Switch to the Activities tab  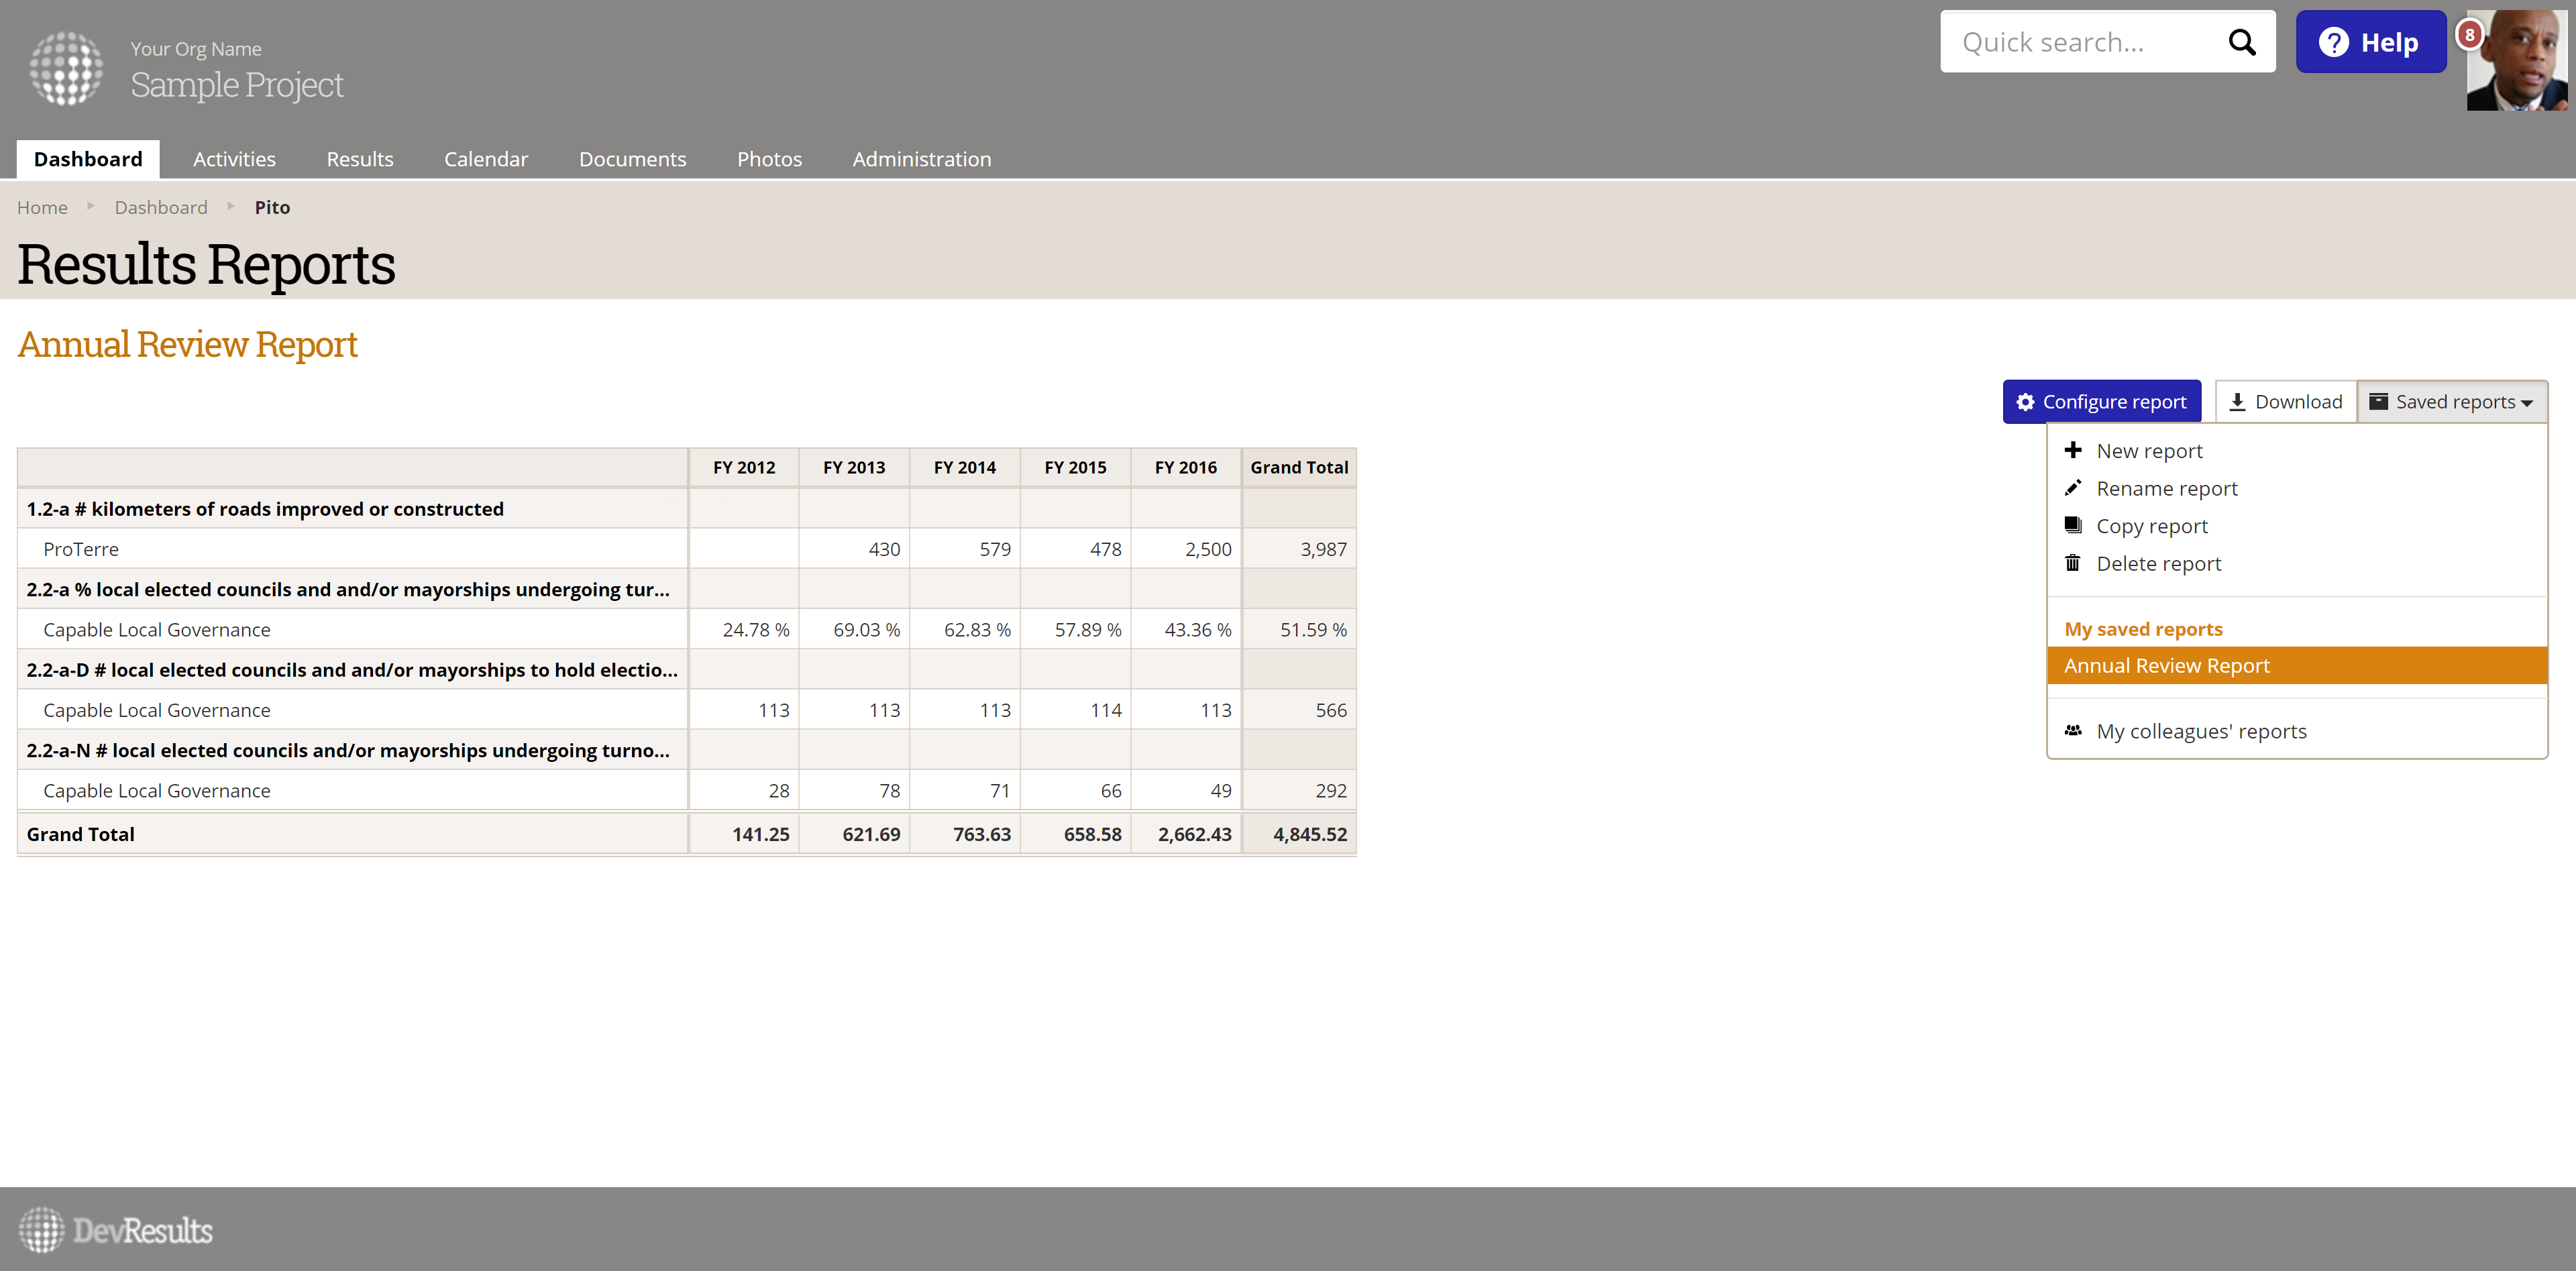click(x=234, y=159)
